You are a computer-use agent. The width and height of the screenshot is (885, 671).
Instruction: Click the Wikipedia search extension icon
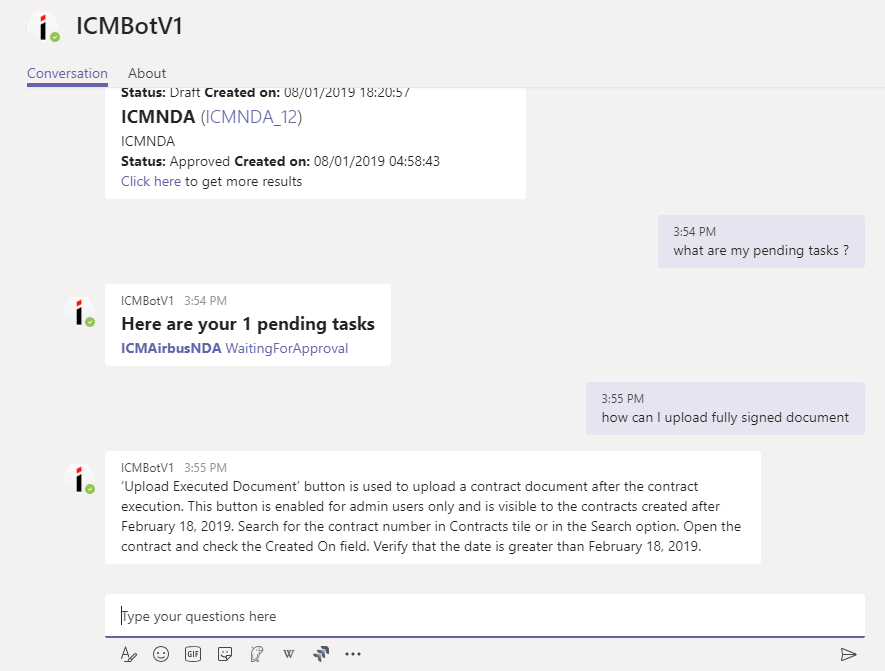[x=289, y=654]
